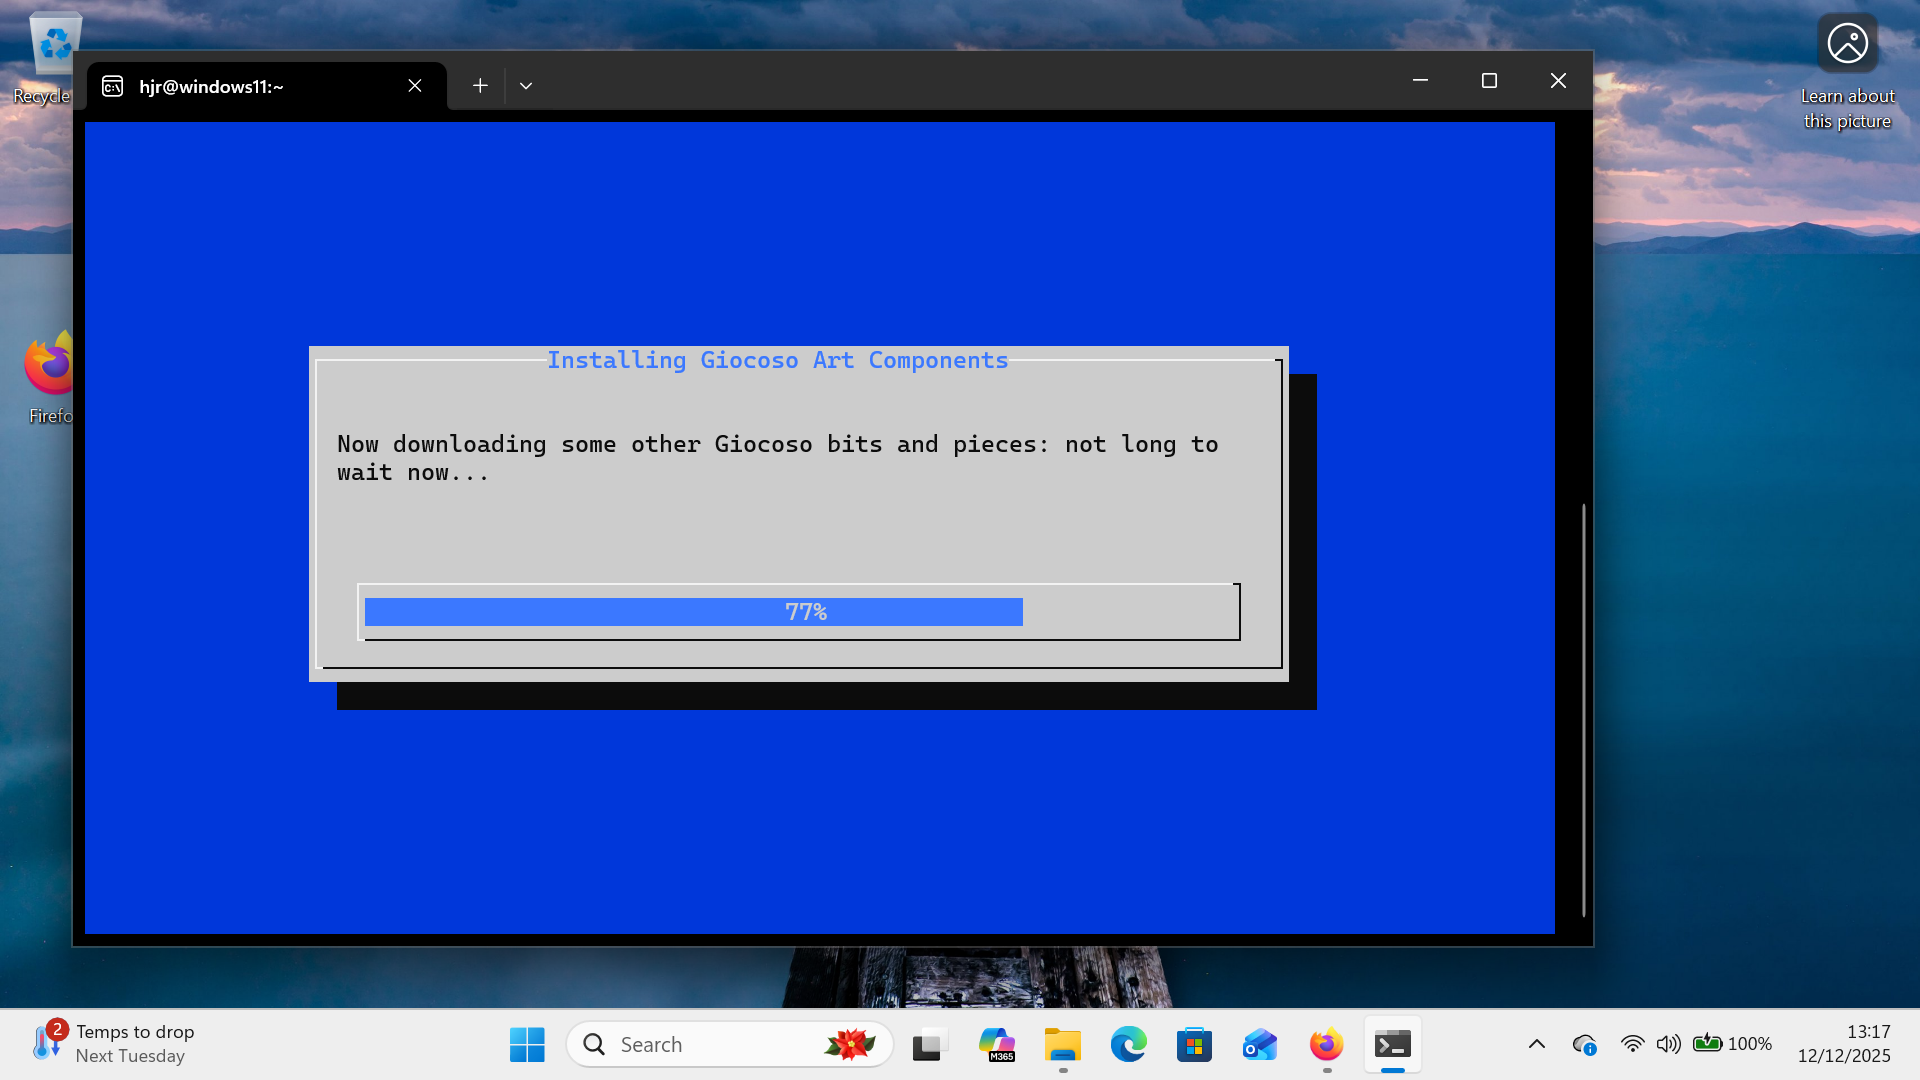Image resolution: width=1920 pixels, height=1080 pixels.
Task: Open Outlook from the taskbar
Action: 1259,1044
